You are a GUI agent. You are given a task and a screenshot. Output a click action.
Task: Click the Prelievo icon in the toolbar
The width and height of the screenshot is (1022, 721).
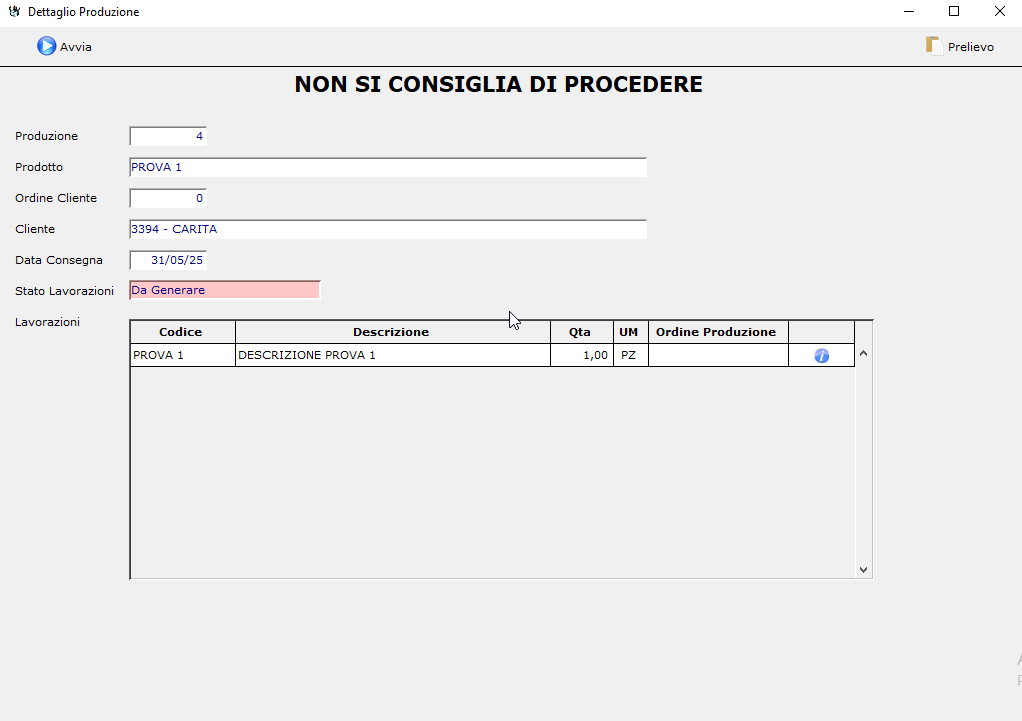[934, 46]
